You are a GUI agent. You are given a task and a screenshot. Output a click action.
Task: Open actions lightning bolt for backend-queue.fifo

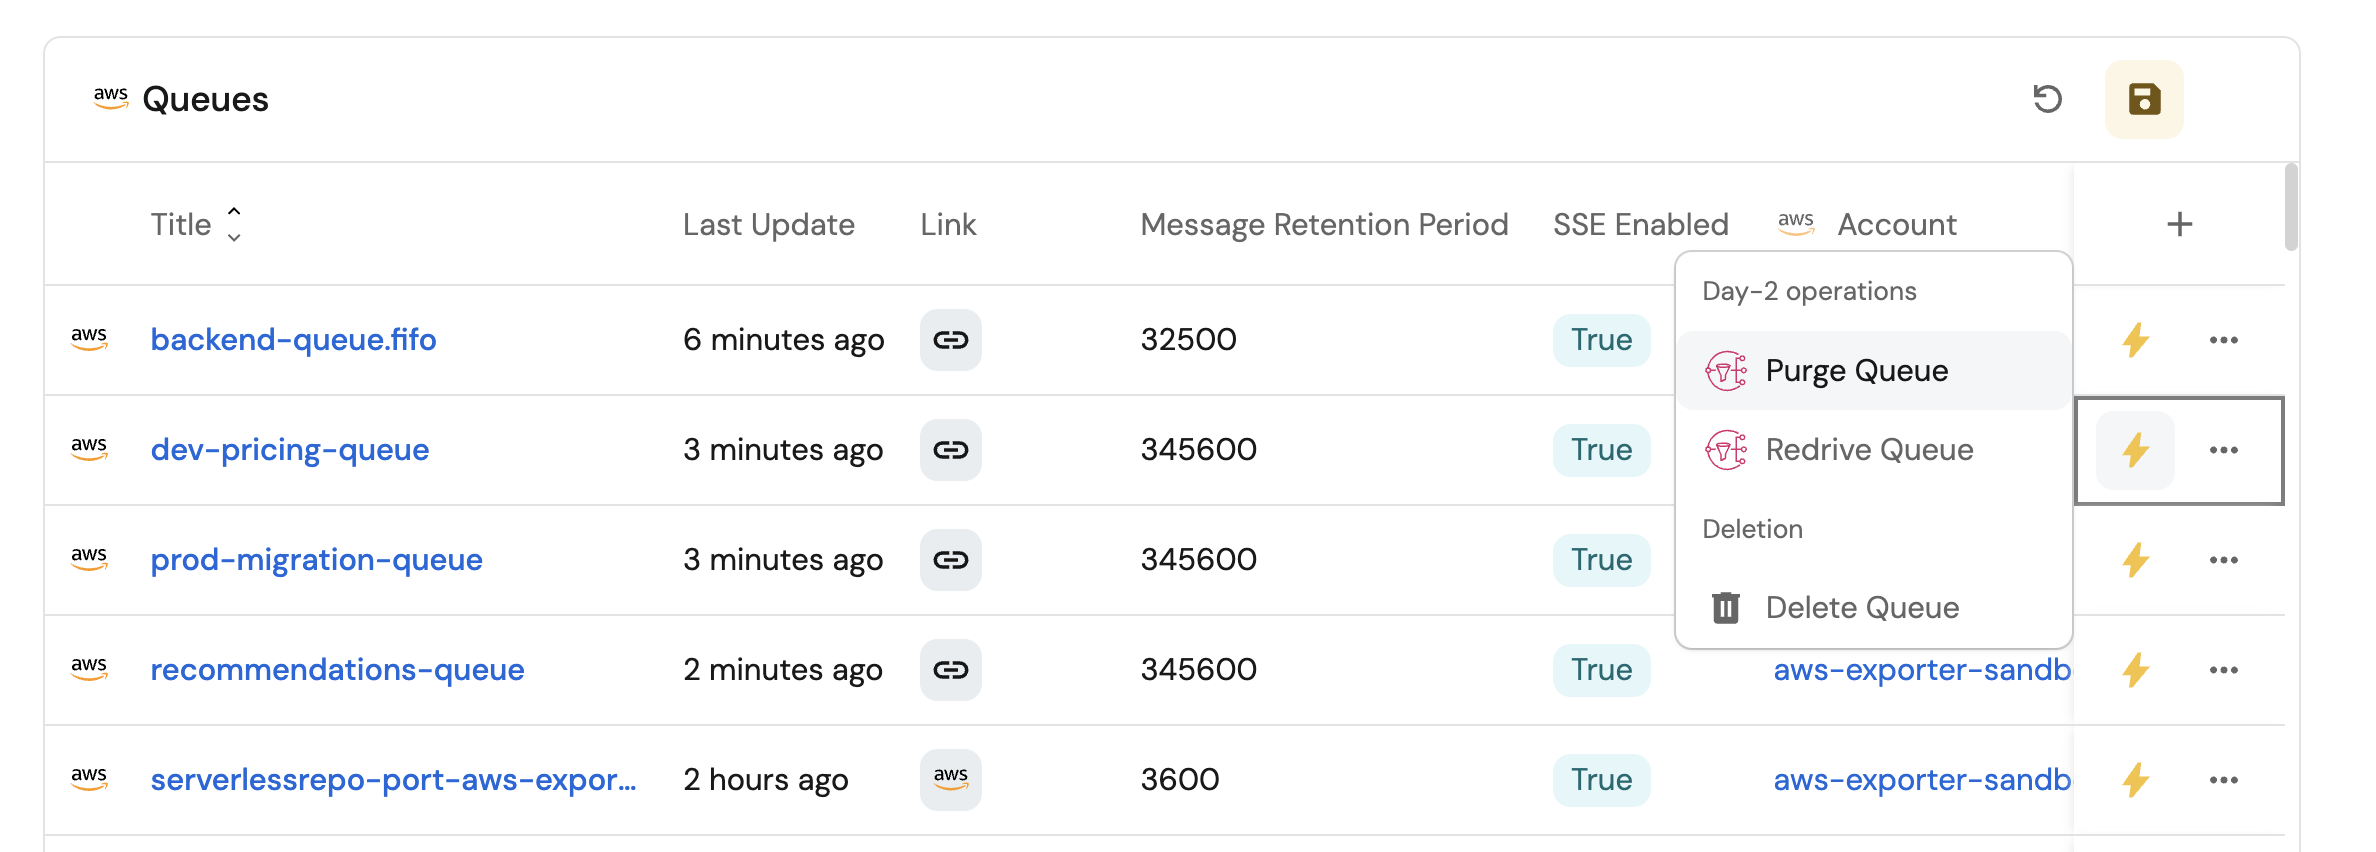(2135, 340)
